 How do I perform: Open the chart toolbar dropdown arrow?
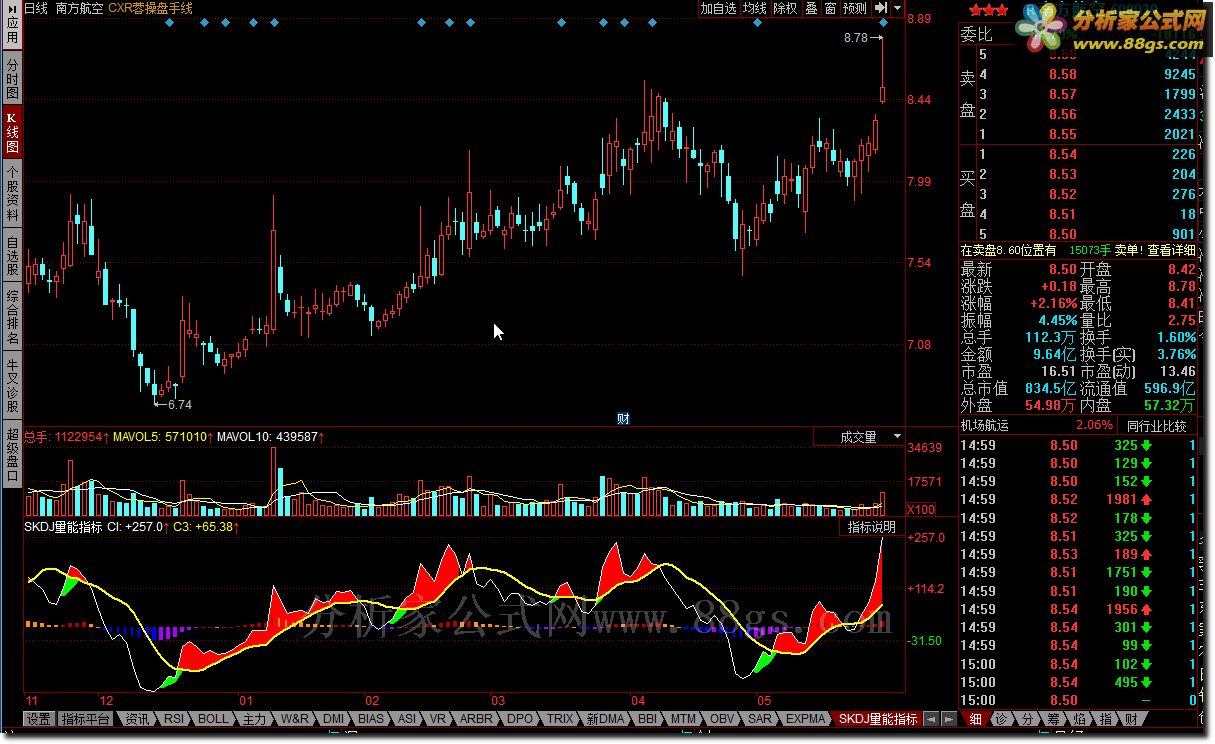tap(896, 8)
